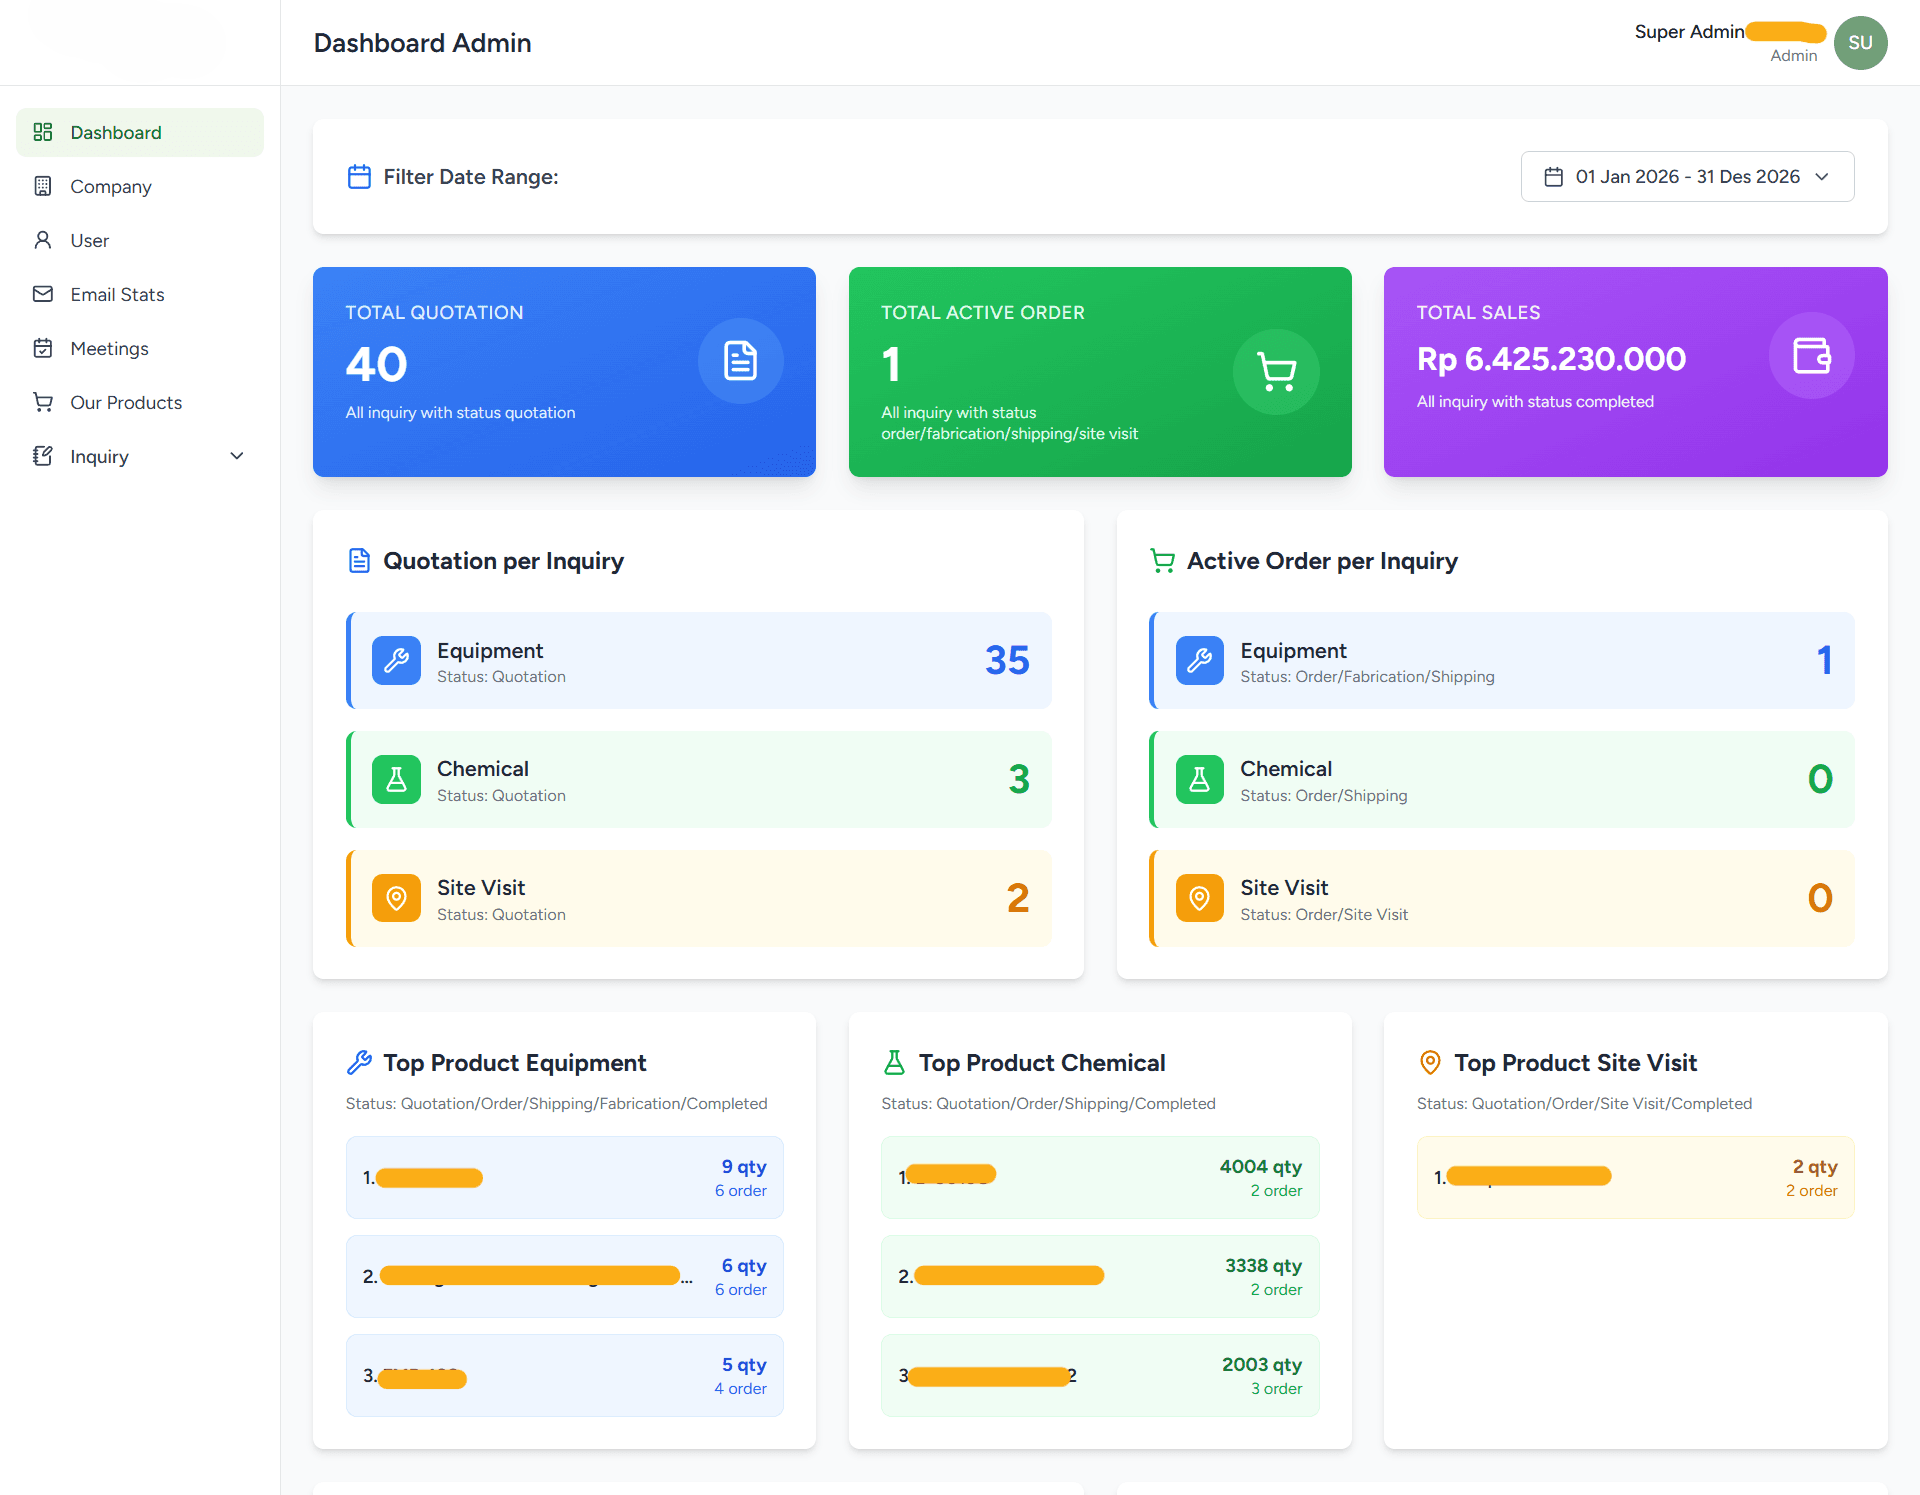Expand the Inquiry sidebar submenu chevron
This screenshot has height=1495, width=1920.
(237, 456)
